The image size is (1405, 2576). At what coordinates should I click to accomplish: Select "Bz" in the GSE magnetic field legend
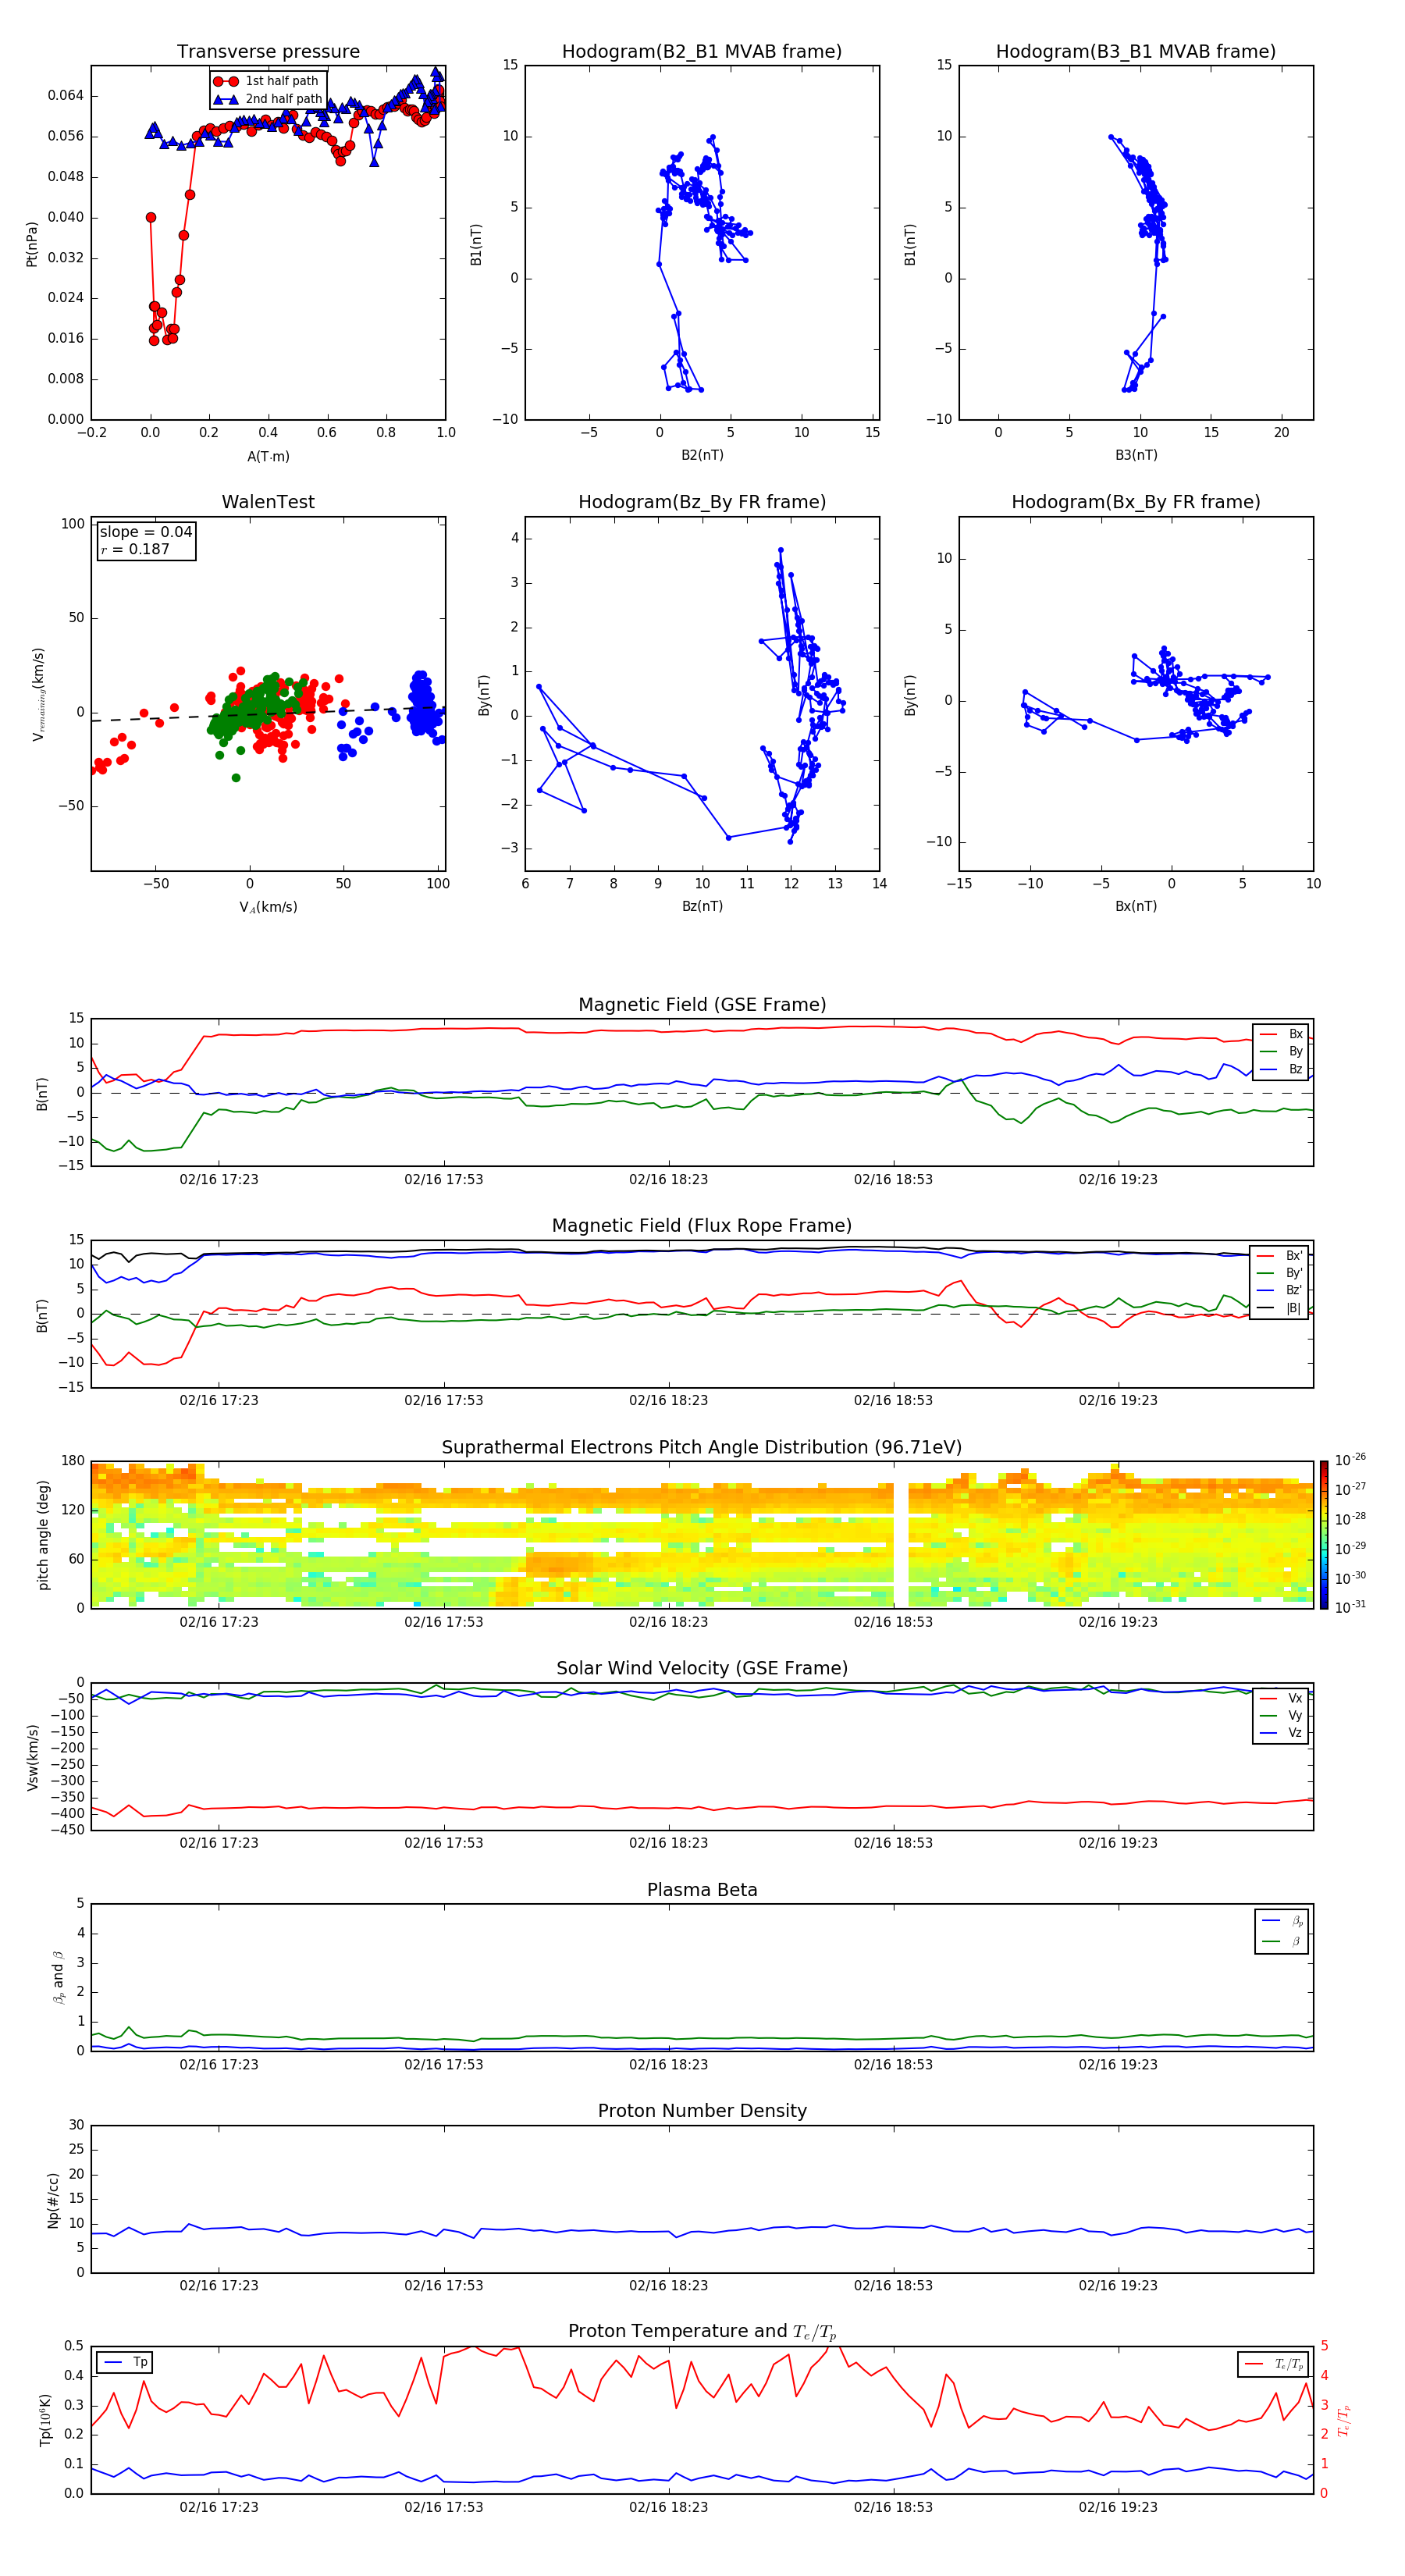[1282, 1069]
